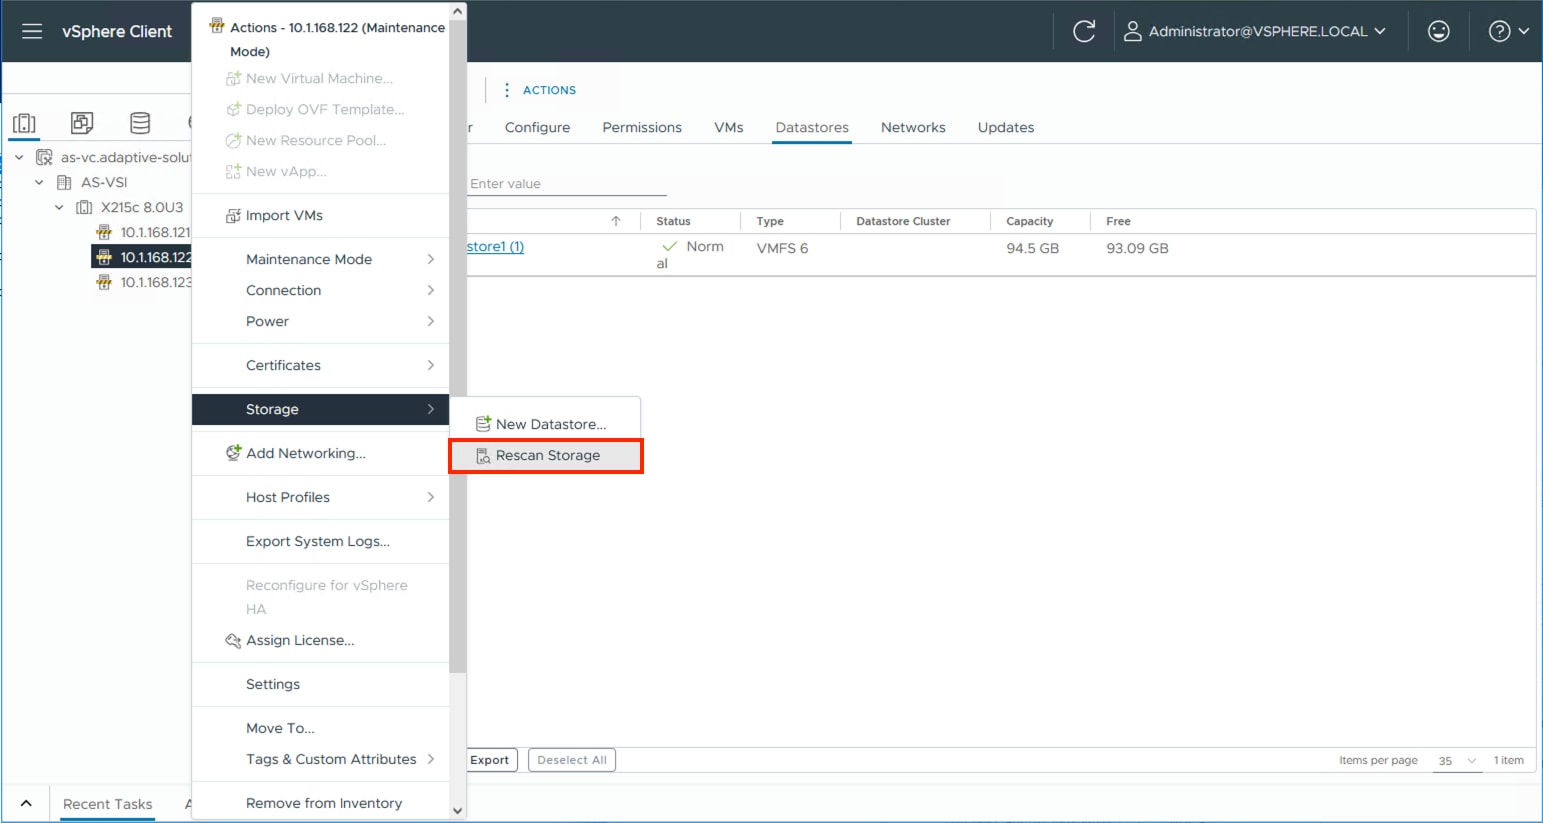Sort datastores by the Capacity column

(1029, 221)
